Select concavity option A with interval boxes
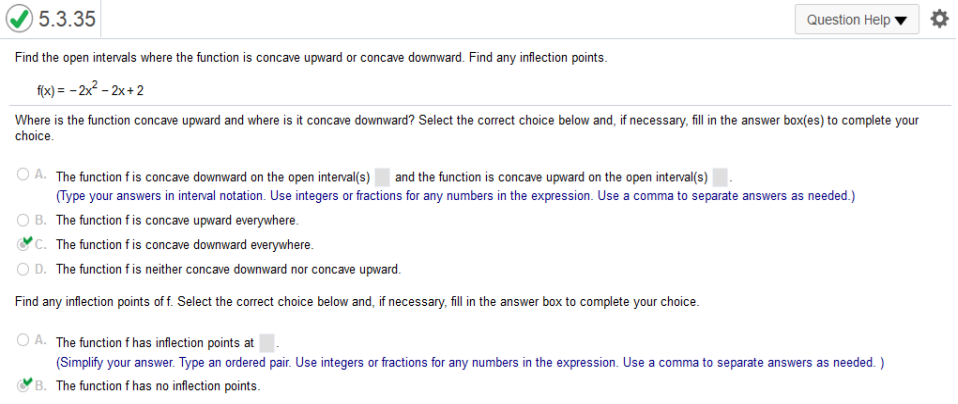Screen dimensions: 958x404 (x=23, y=175)
